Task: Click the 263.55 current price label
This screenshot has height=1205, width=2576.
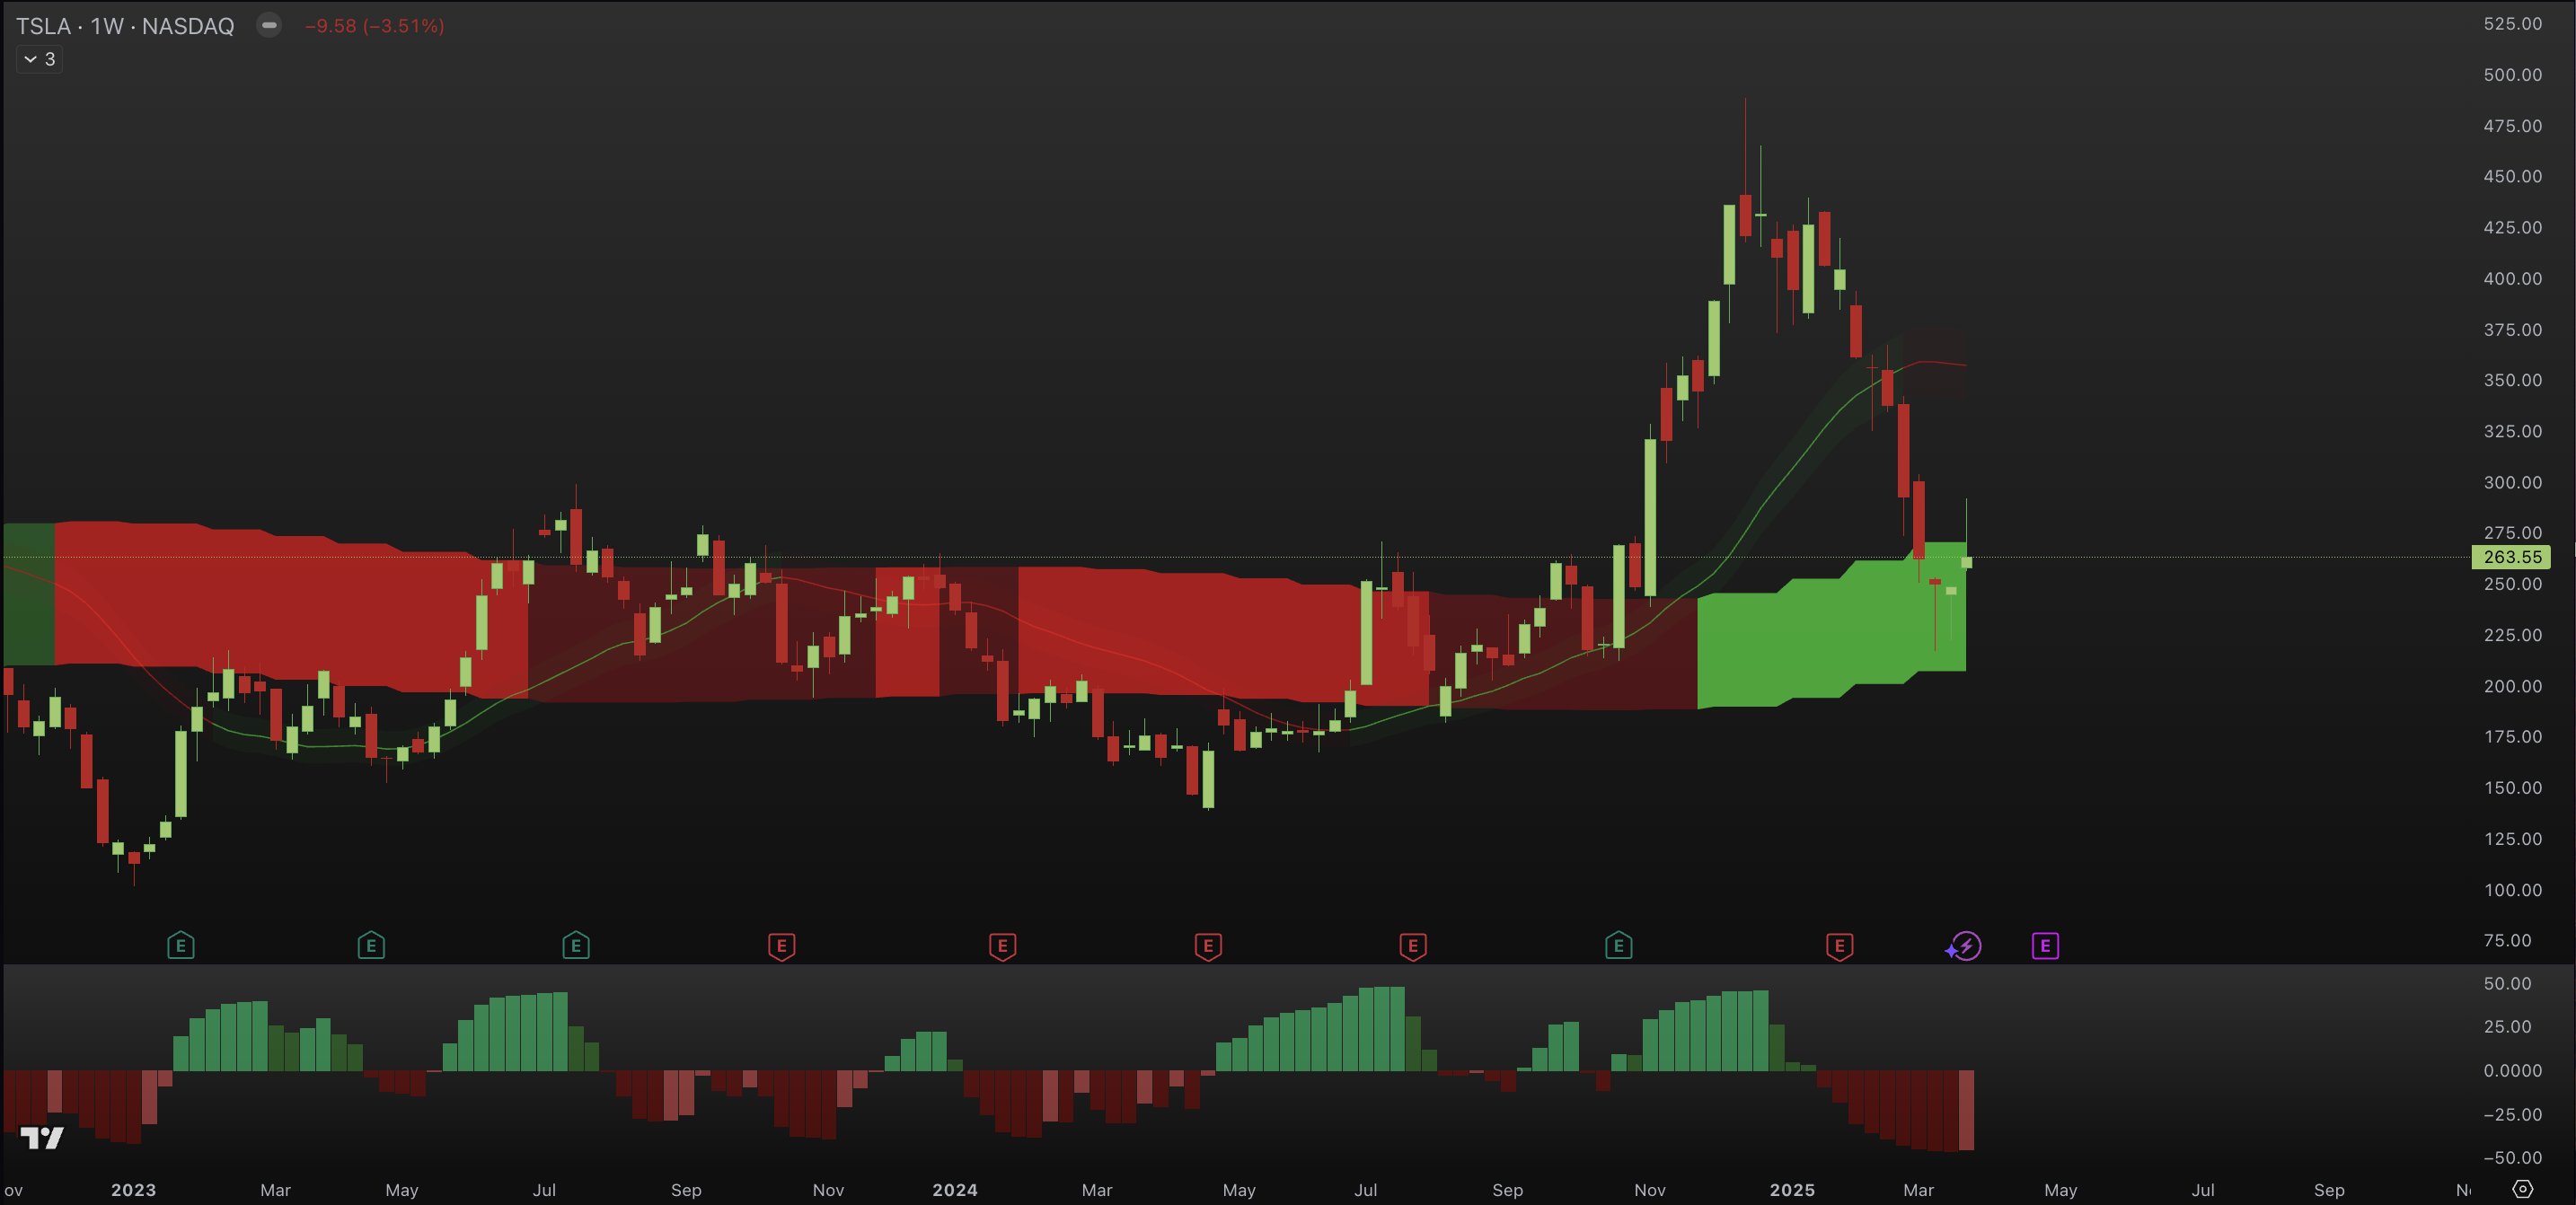Action: point(2511,557)
